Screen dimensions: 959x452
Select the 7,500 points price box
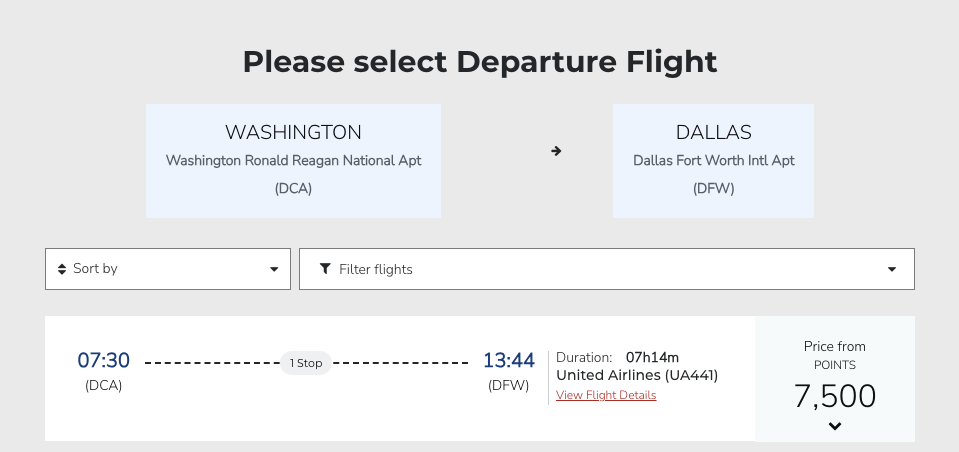(834, 379)
